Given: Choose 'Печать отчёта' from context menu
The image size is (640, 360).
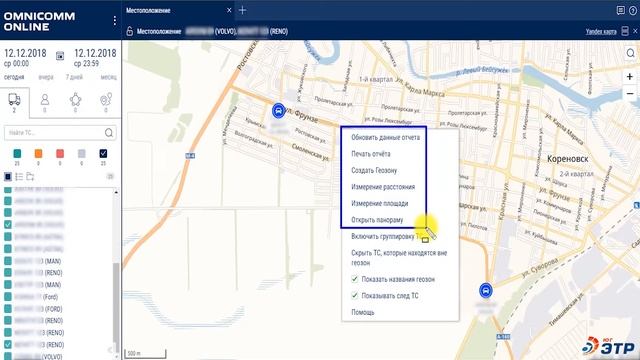Looking at the screenshot, I should coord(371,154).
